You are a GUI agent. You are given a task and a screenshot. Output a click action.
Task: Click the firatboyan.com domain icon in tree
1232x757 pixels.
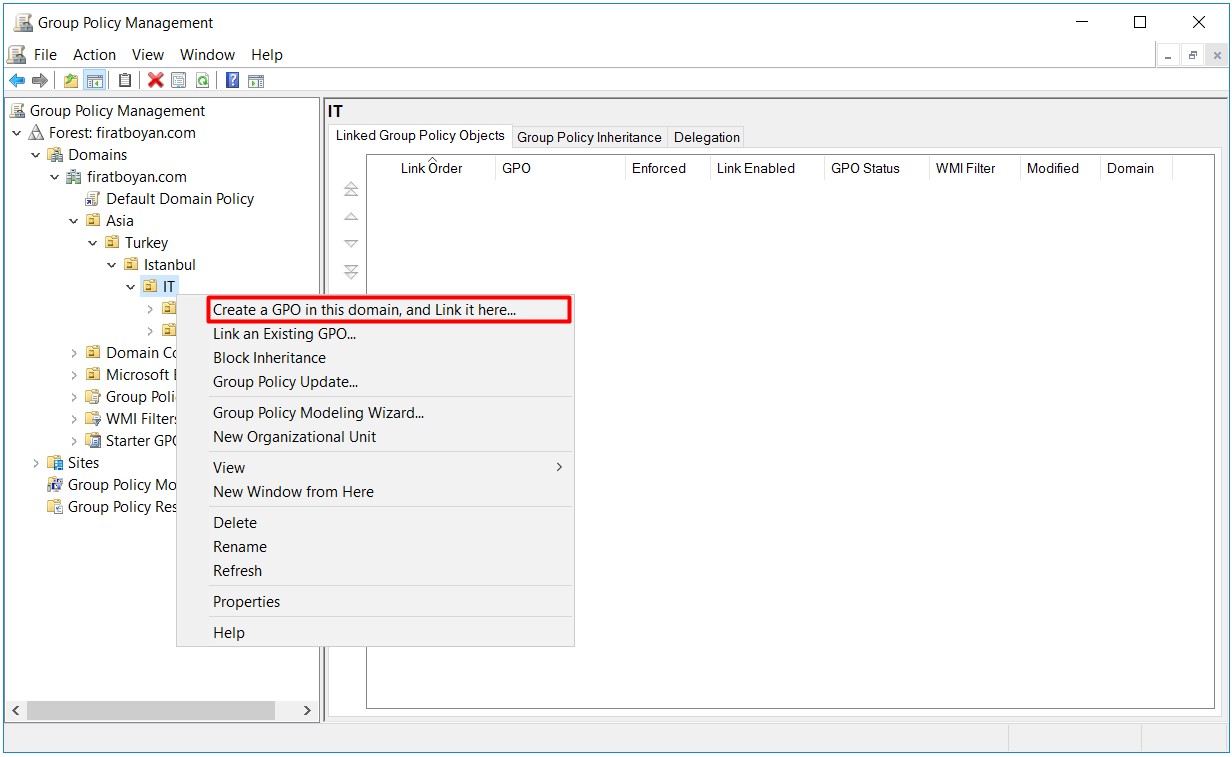74,177
